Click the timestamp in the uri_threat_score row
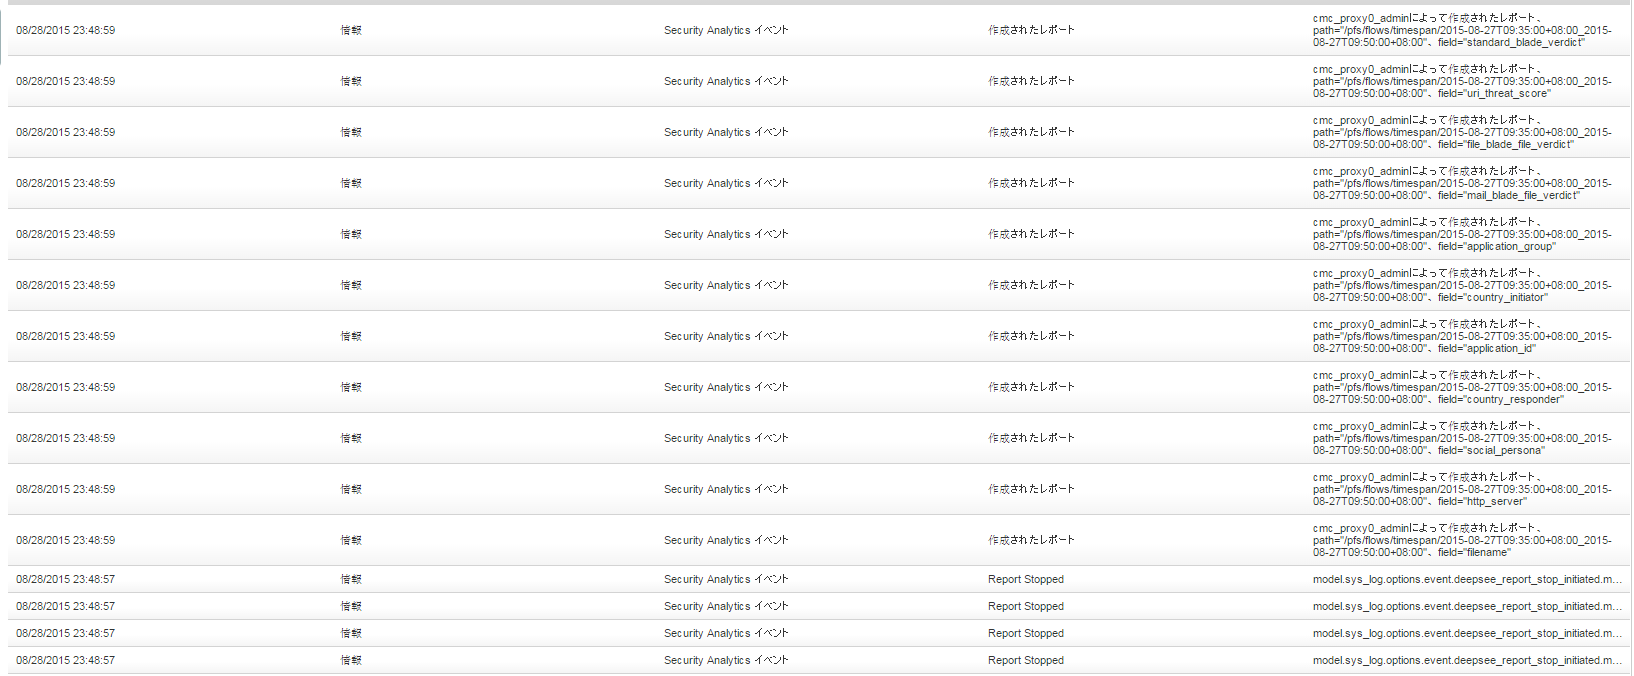This screenshot has width=1634, height=676. tap(65, 81)
